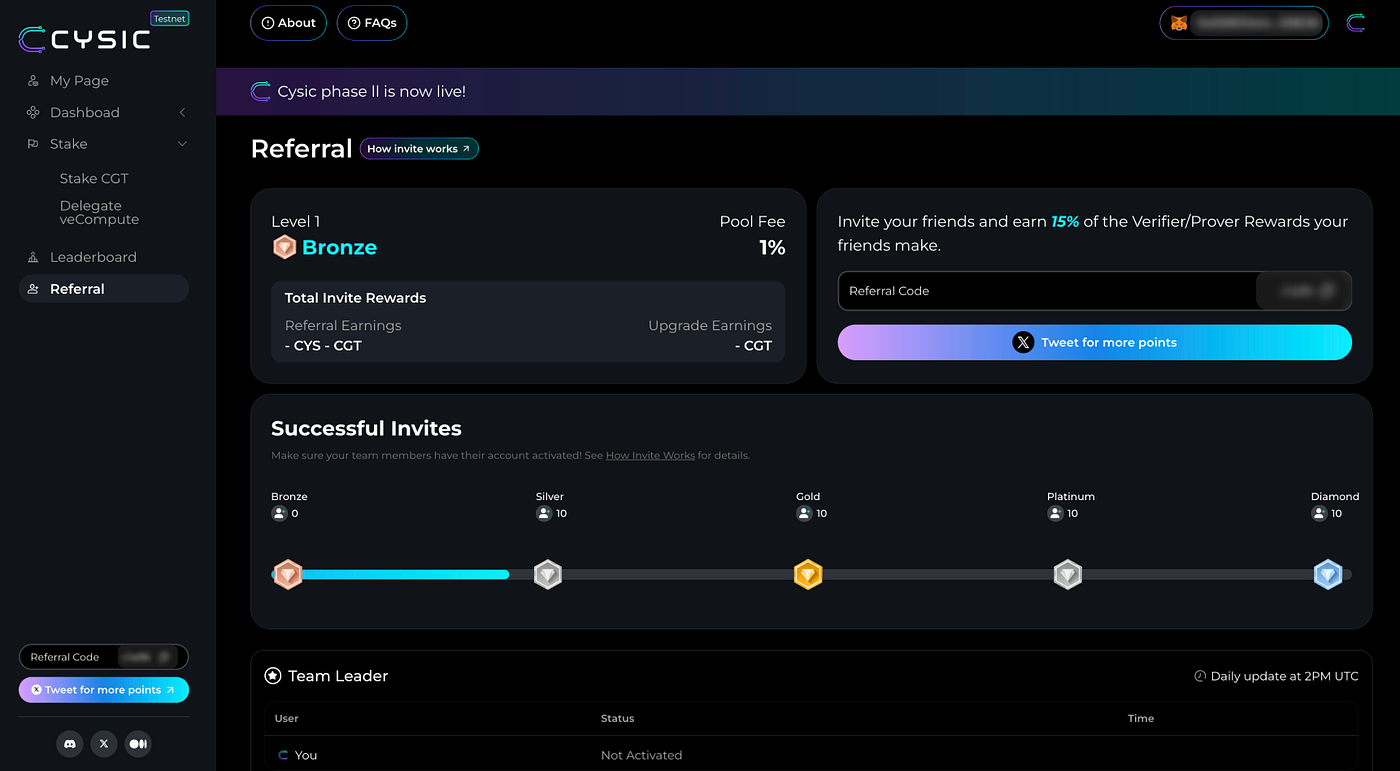Click the Gold tier badge on progress bar
The image size is (1400, 771).
[x=808, y=574]
